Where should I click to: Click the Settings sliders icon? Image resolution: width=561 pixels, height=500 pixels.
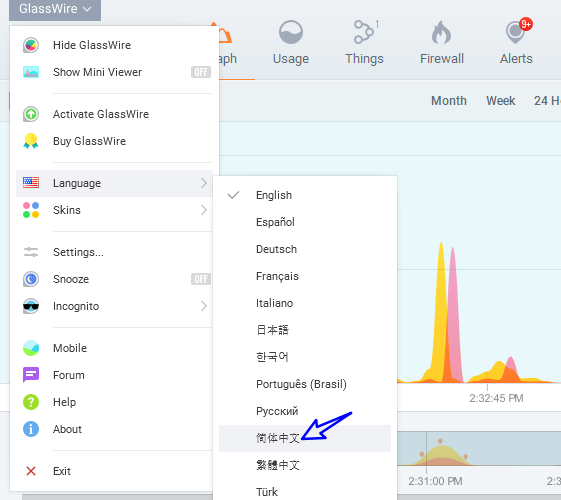click(31, 252)
